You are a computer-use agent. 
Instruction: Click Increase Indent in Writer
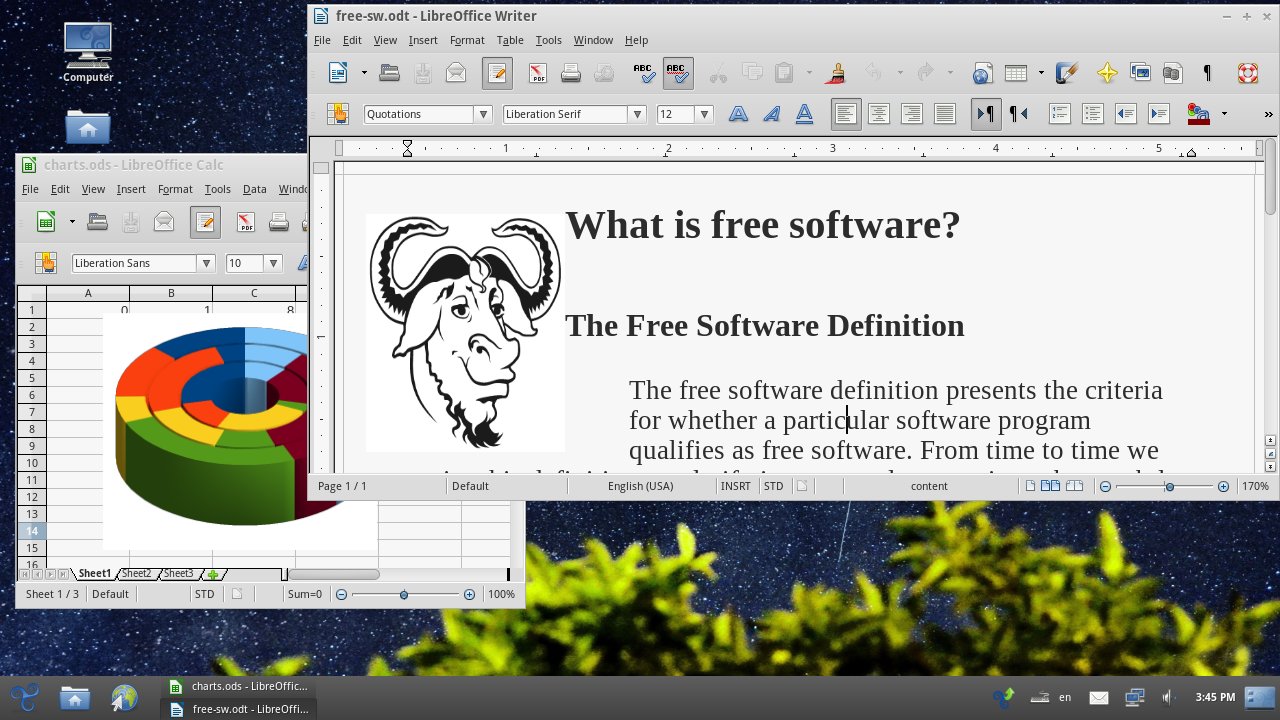tap(1159, 114)
